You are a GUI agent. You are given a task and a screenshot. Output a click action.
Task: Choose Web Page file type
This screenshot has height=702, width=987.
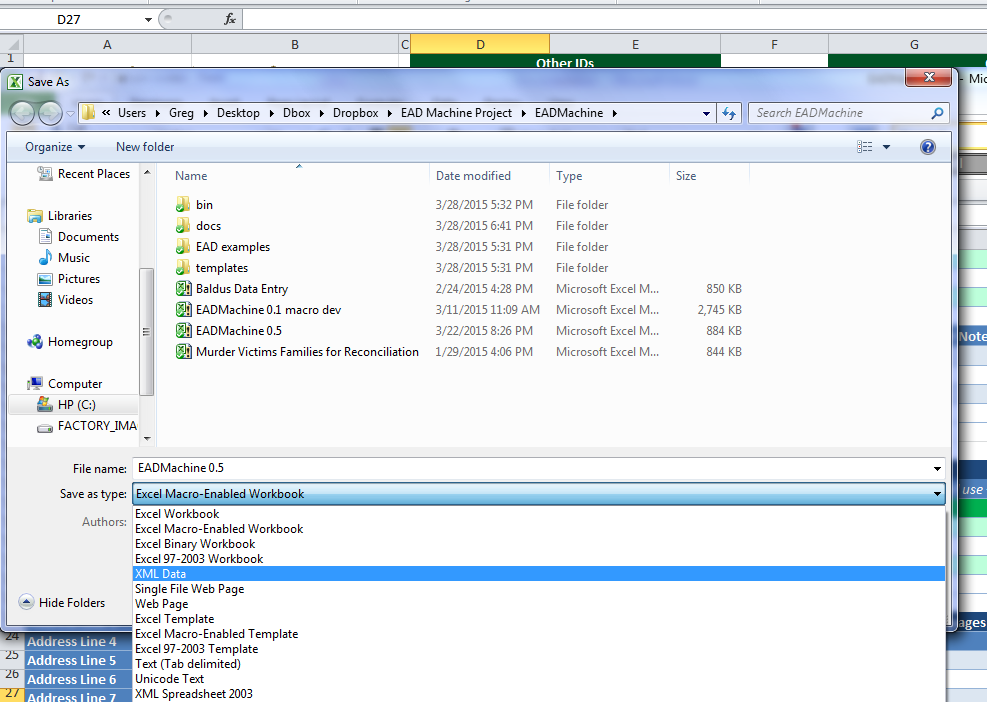[539, 604]
